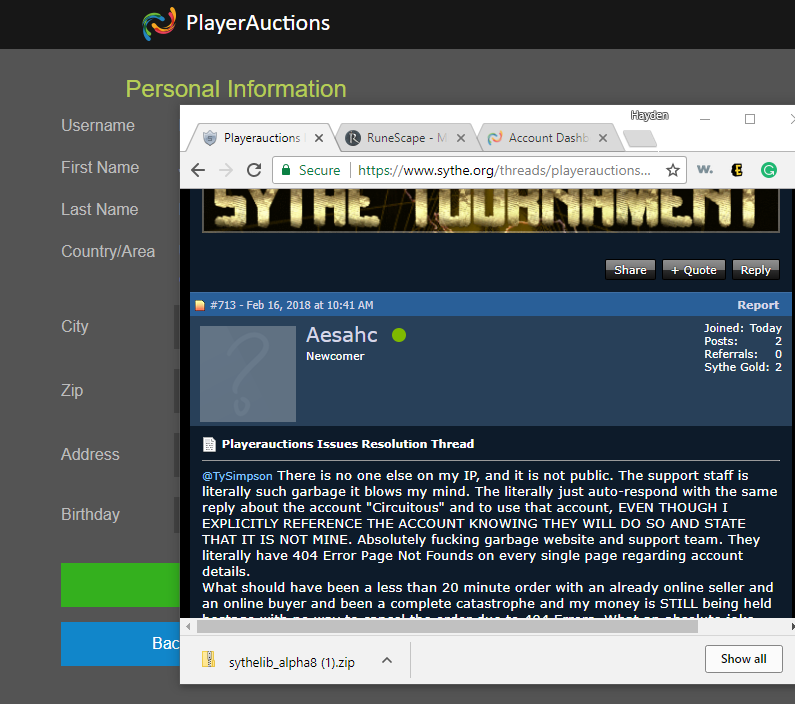This screenshot has height=704, width=795.
Task: Click the green padlock Secure indicator
Action: click(310, 170)
